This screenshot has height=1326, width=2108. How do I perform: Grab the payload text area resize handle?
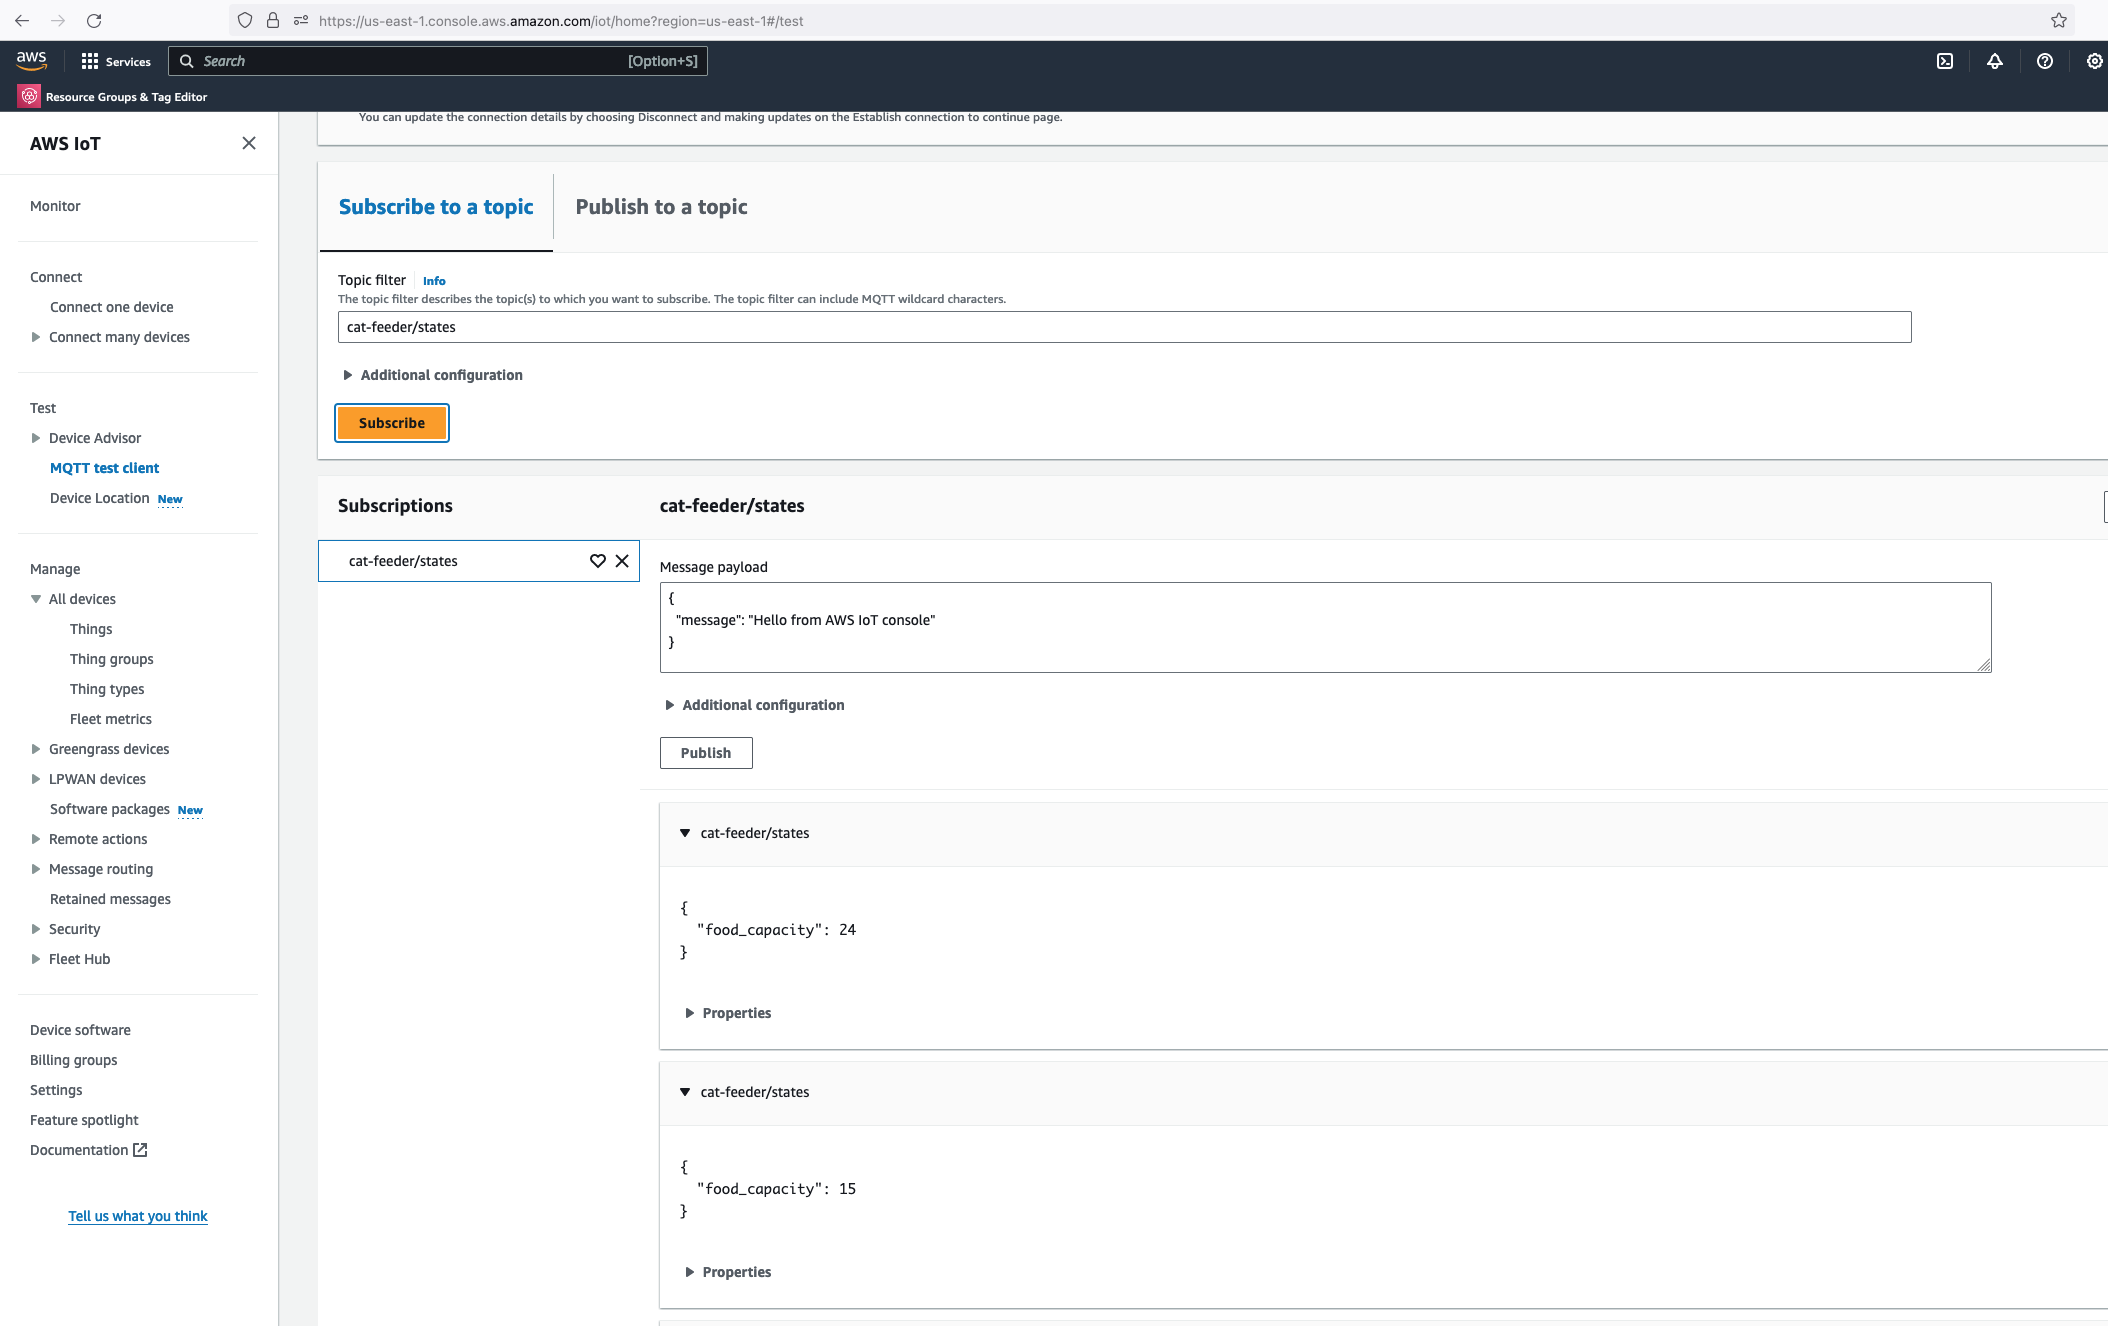(x=1984, y=665)
